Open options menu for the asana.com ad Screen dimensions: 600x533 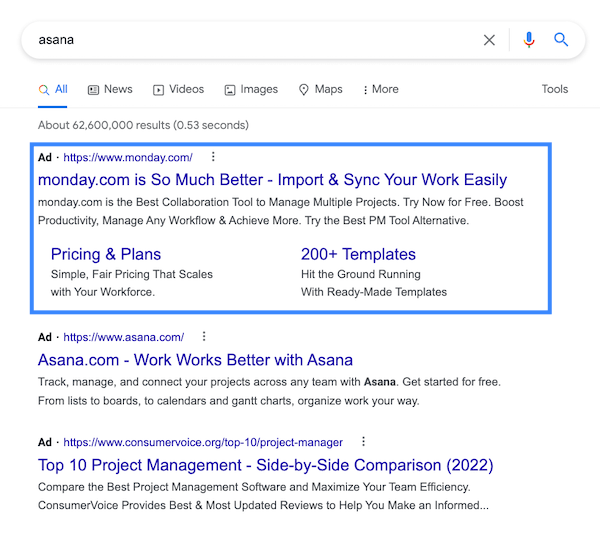(x=204, y=336)
